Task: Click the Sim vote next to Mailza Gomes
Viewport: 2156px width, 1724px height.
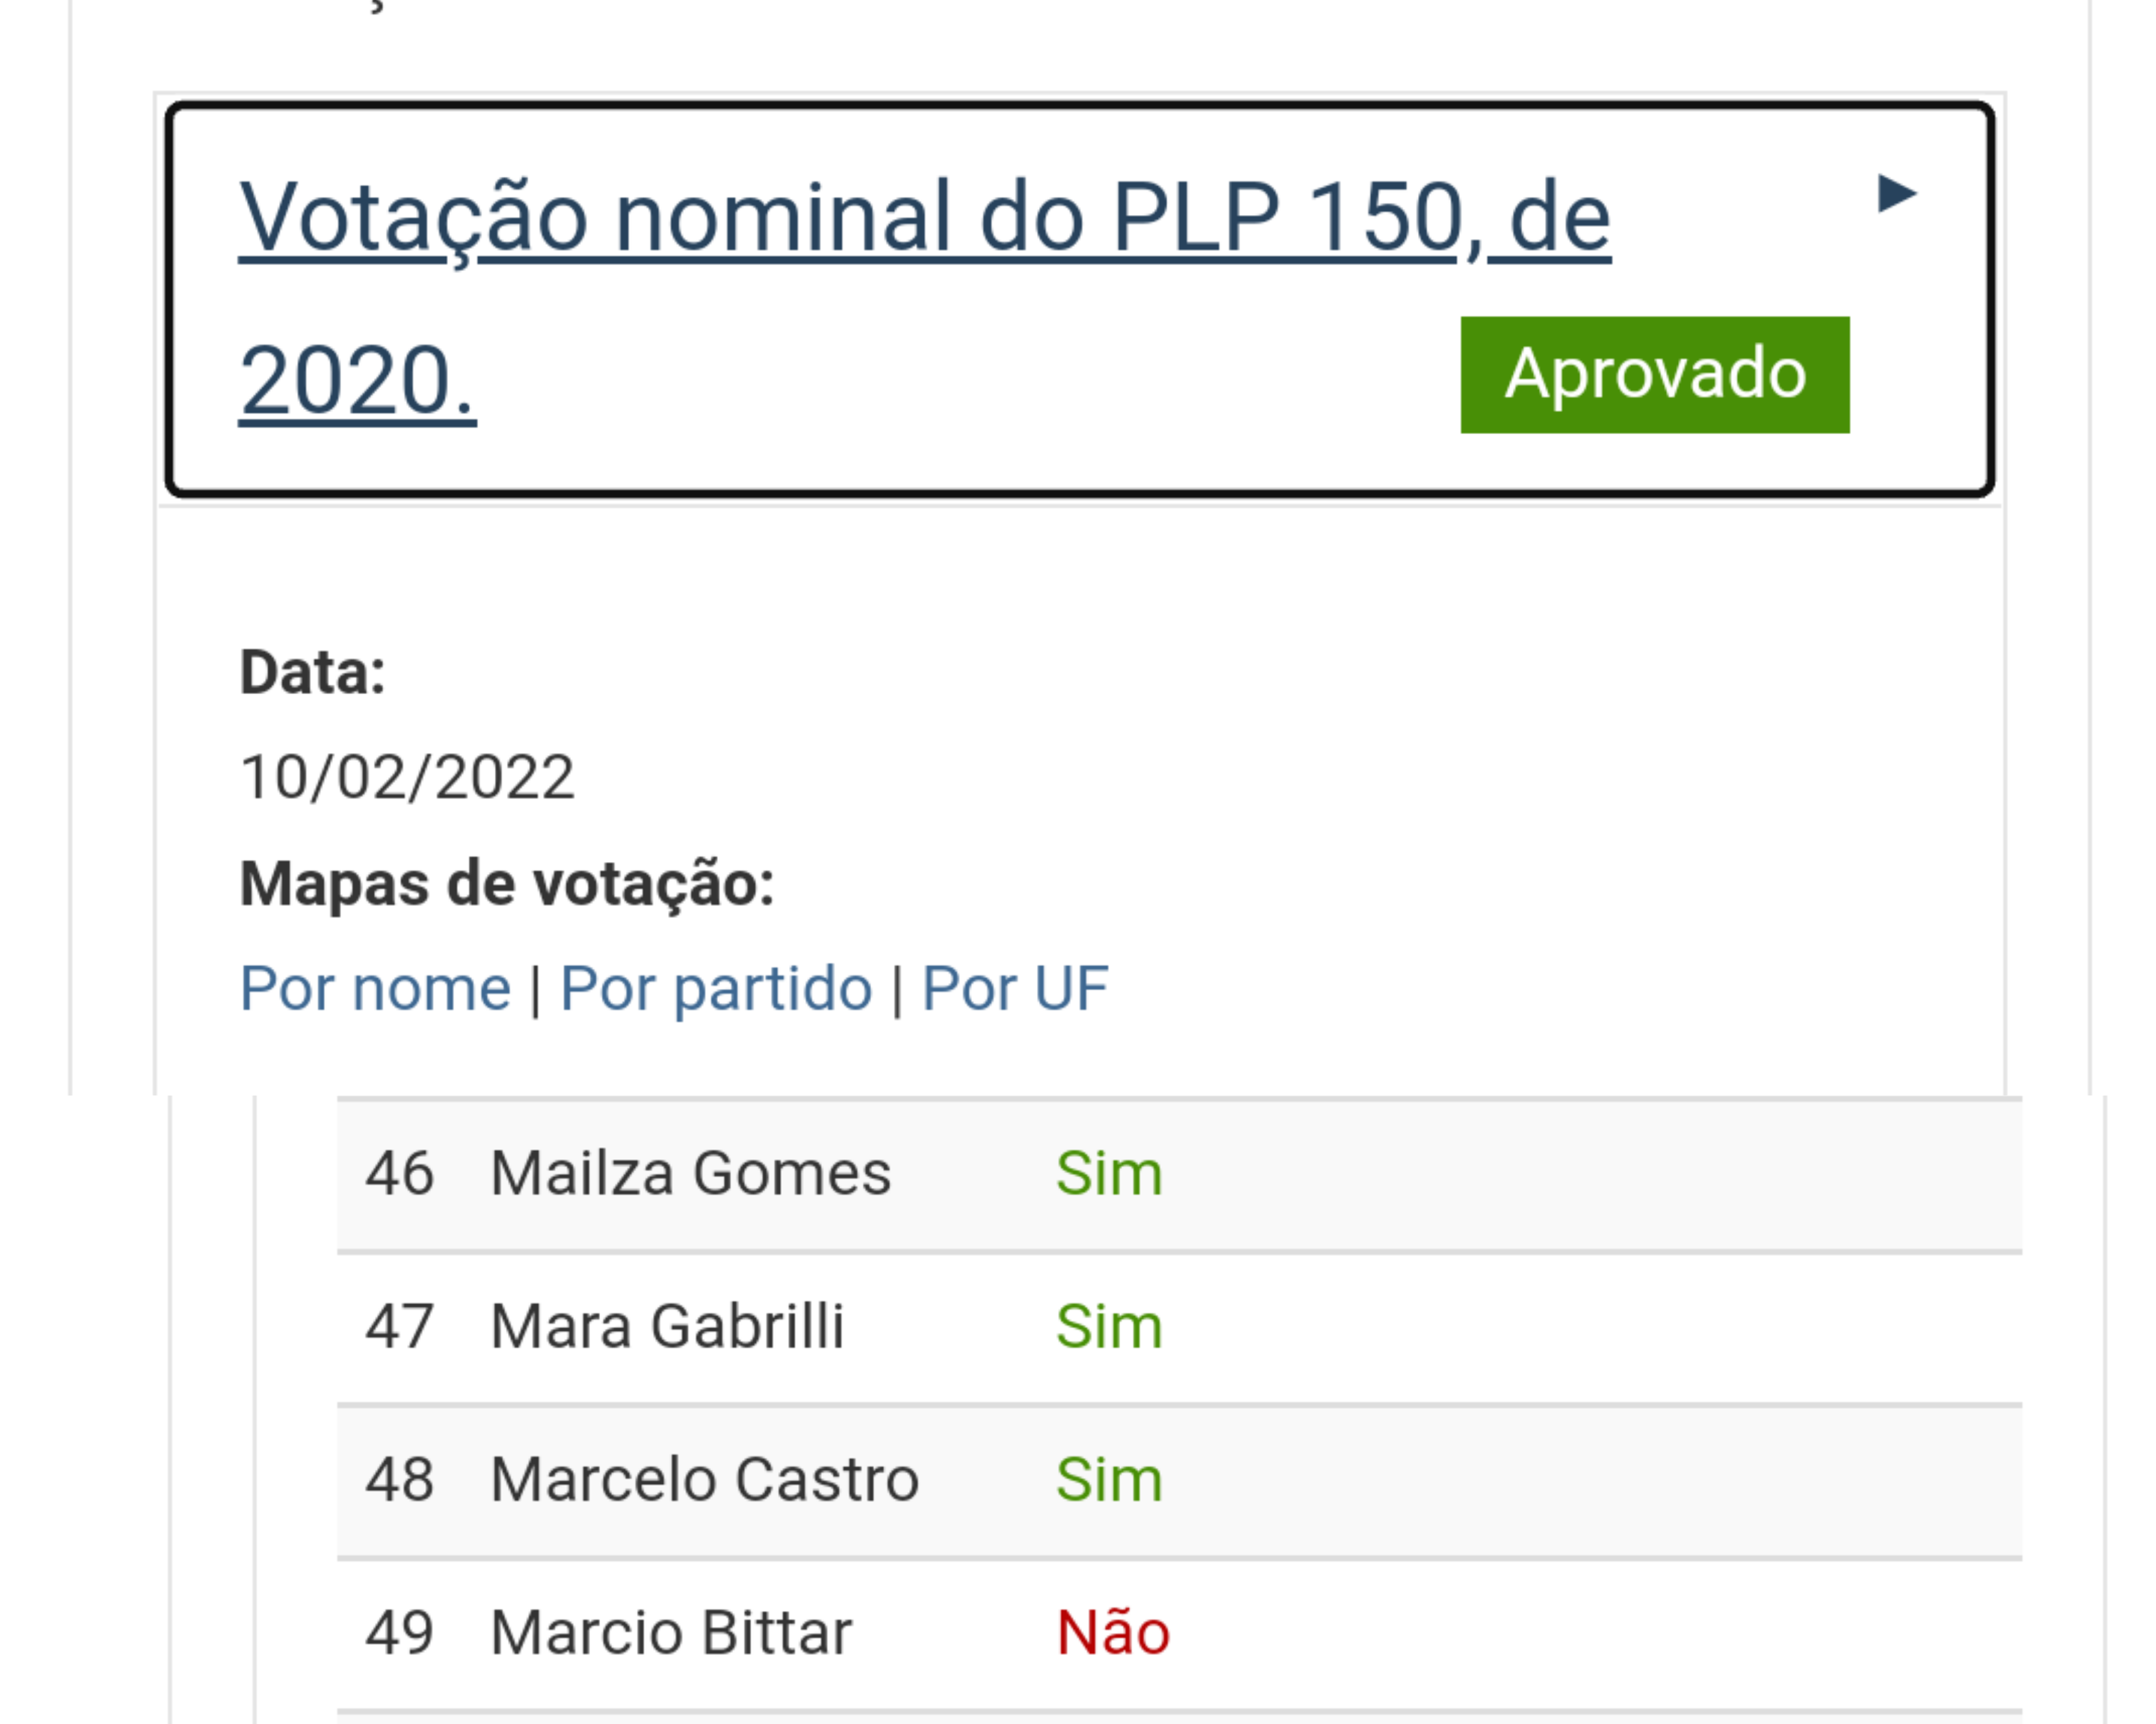Action: [x=1109, y=1173]
